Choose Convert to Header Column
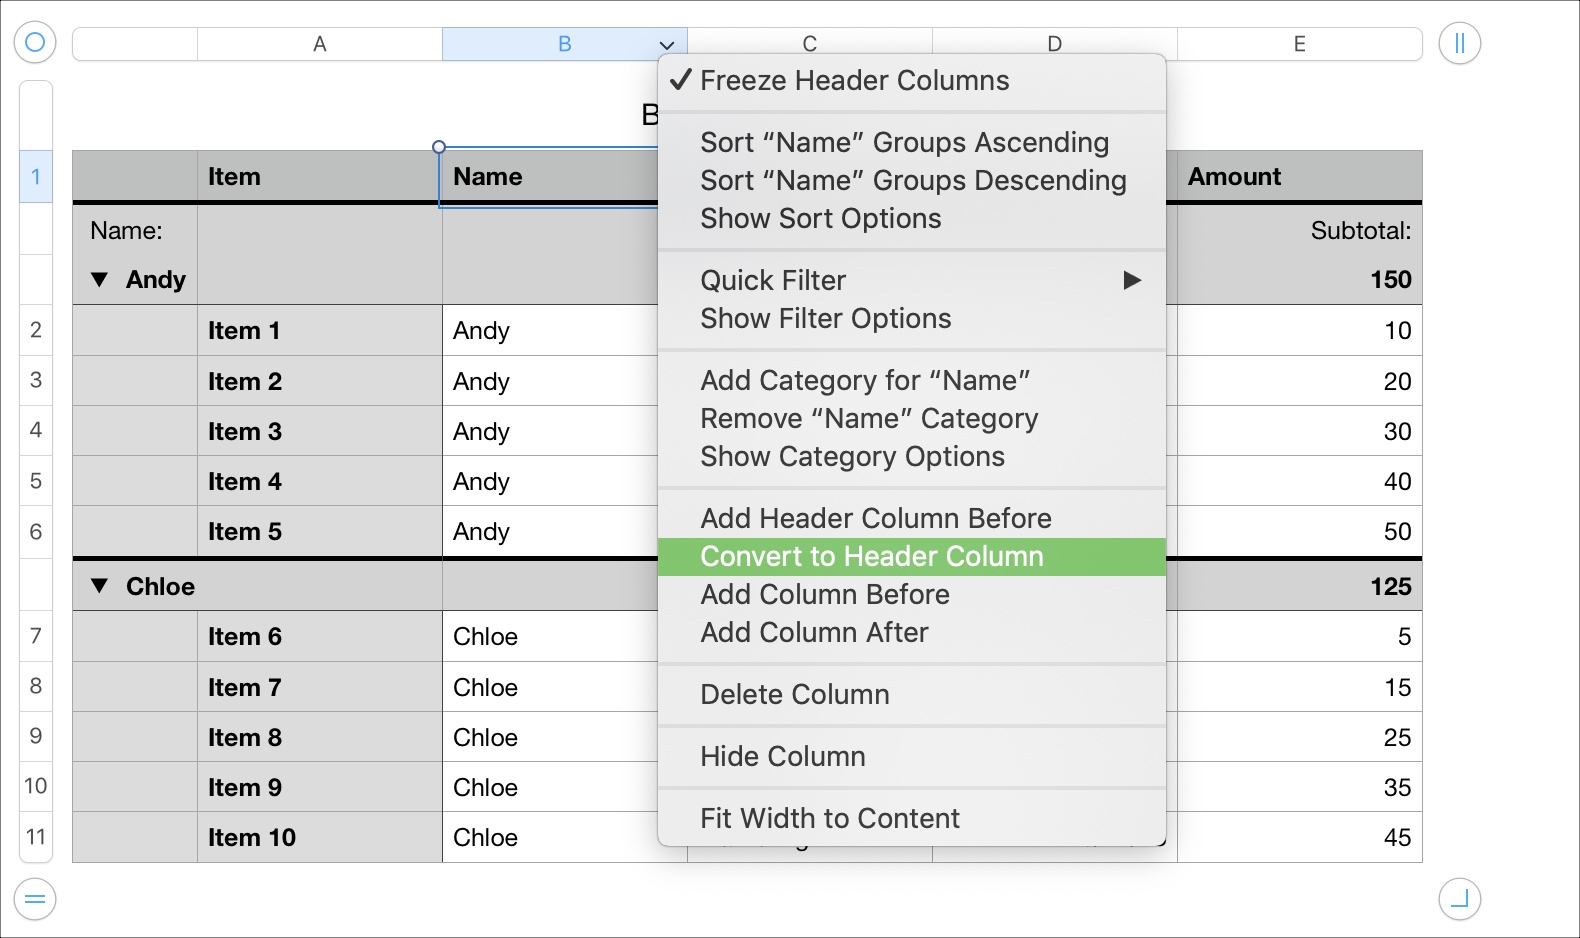This screenshot has width=1580, height=938. click(912, 557)
